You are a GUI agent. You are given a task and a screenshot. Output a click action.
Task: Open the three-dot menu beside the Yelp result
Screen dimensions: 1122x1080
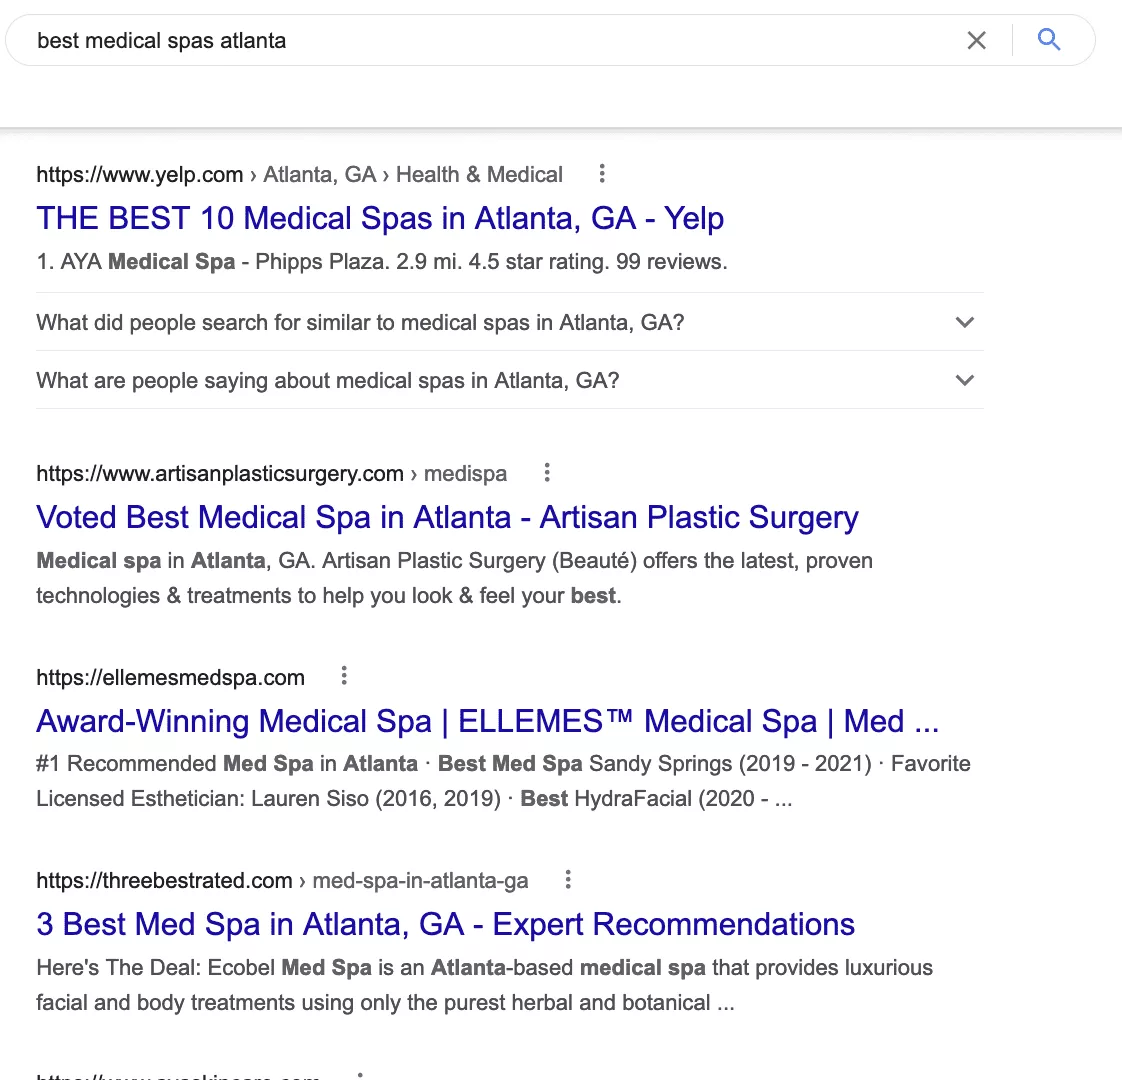pyautogui.click(x=601, y=173)
